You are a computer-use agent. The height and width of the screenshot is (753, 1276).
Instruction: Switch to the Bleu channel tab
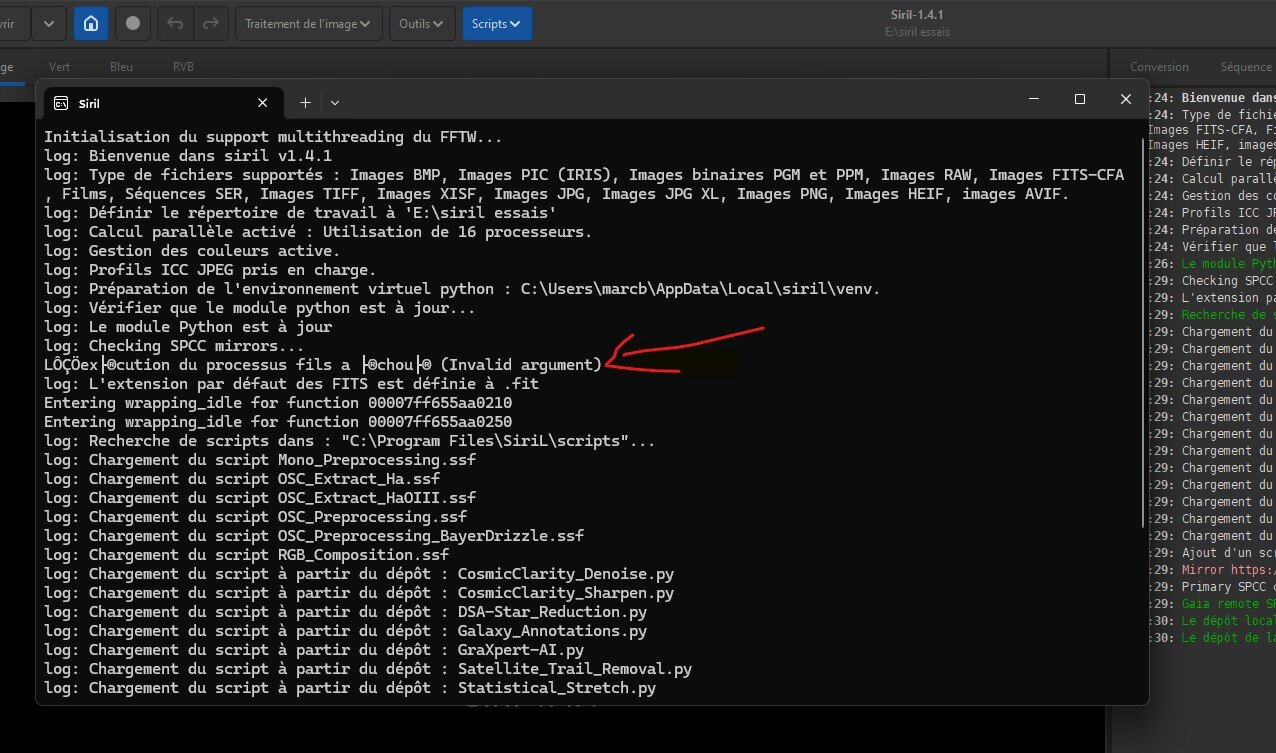(x=121, y=67)
